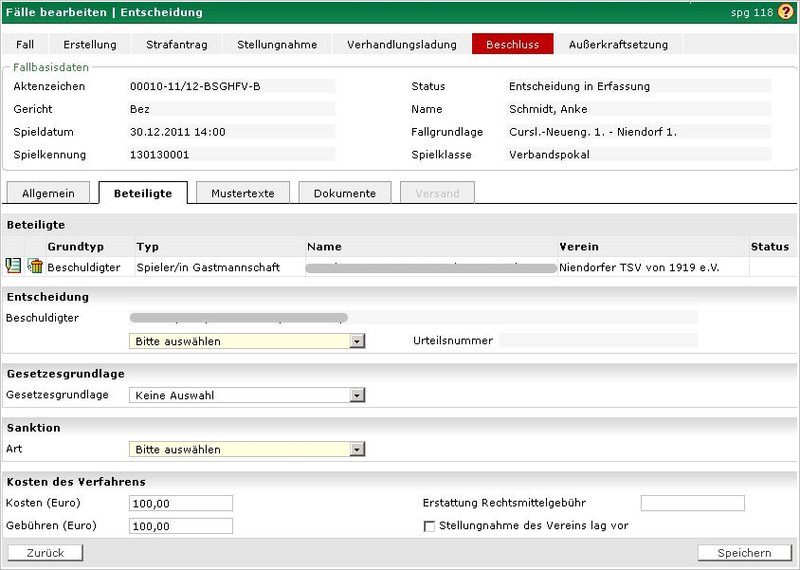Image resolution: width=800 pixels, height=570 pixels.
Task: Open the Entscheidung 'Bitte auswählen' dropdown
Action: pyautogui.click(x=247, y=341)
